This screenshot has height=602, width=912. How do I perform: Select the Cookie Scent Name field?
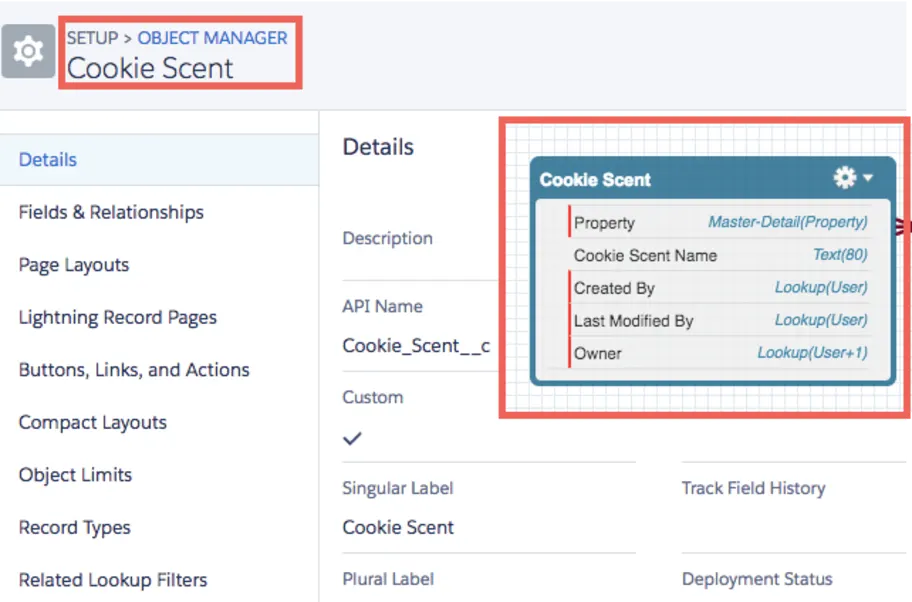[645, 255]
